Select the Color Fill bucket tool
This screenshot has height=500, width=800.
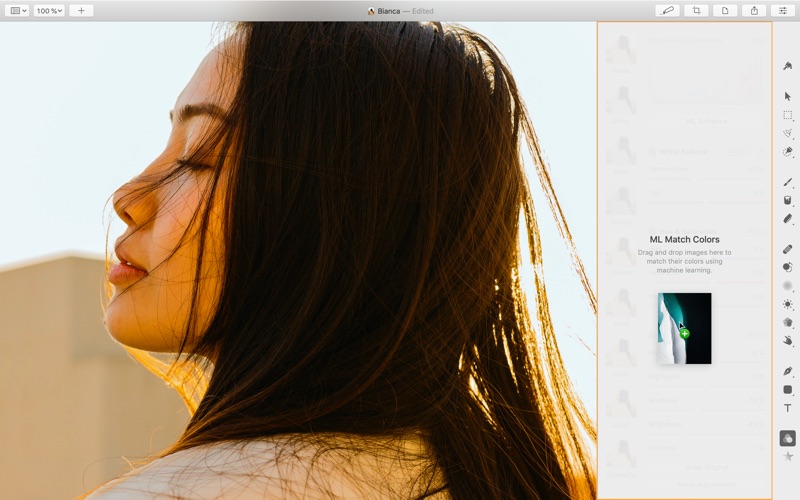point(788,201)
